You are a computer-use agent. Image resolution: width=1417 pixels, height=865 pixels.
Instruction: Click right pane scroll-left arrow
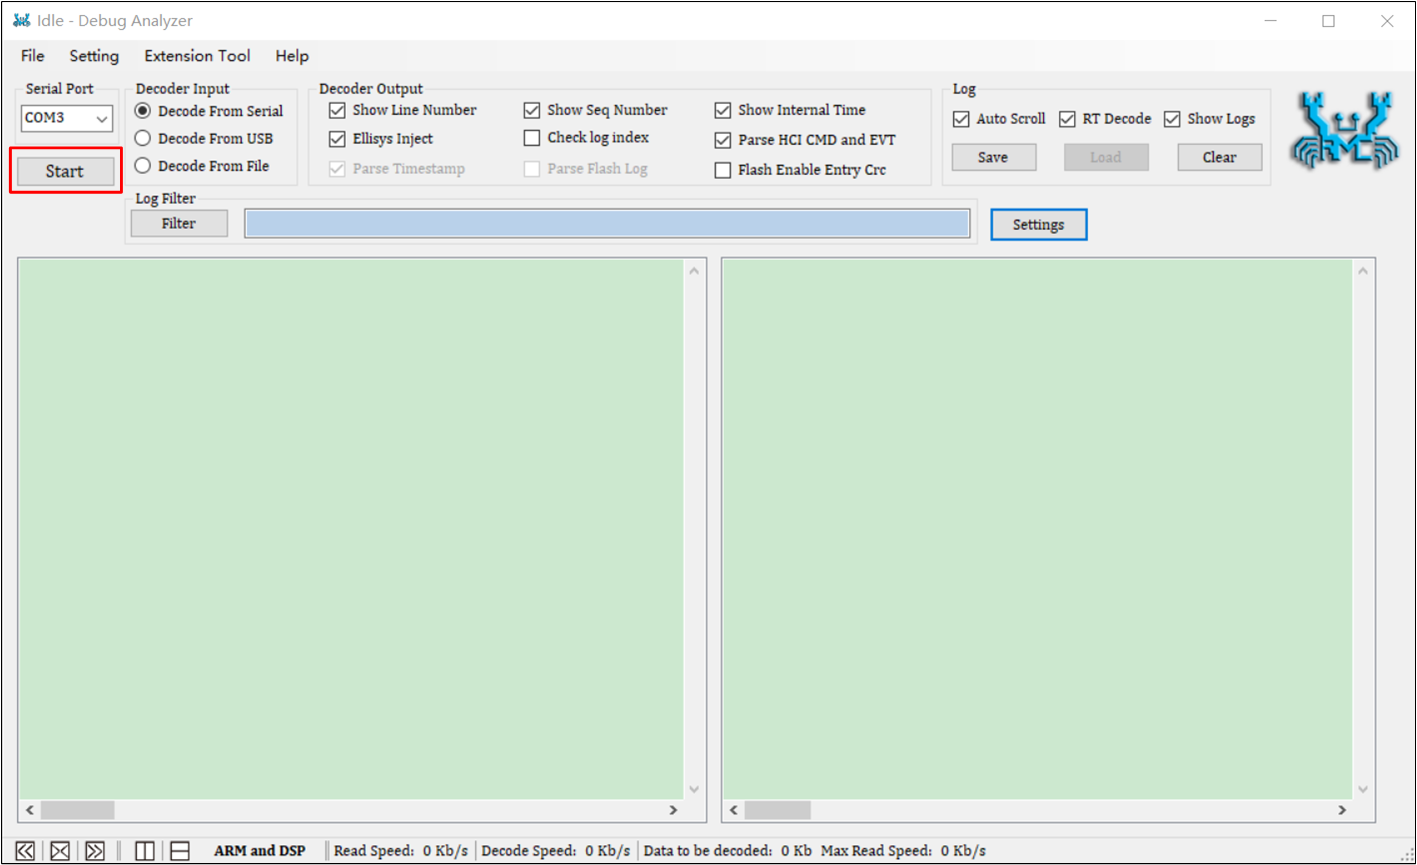point(734,810)
